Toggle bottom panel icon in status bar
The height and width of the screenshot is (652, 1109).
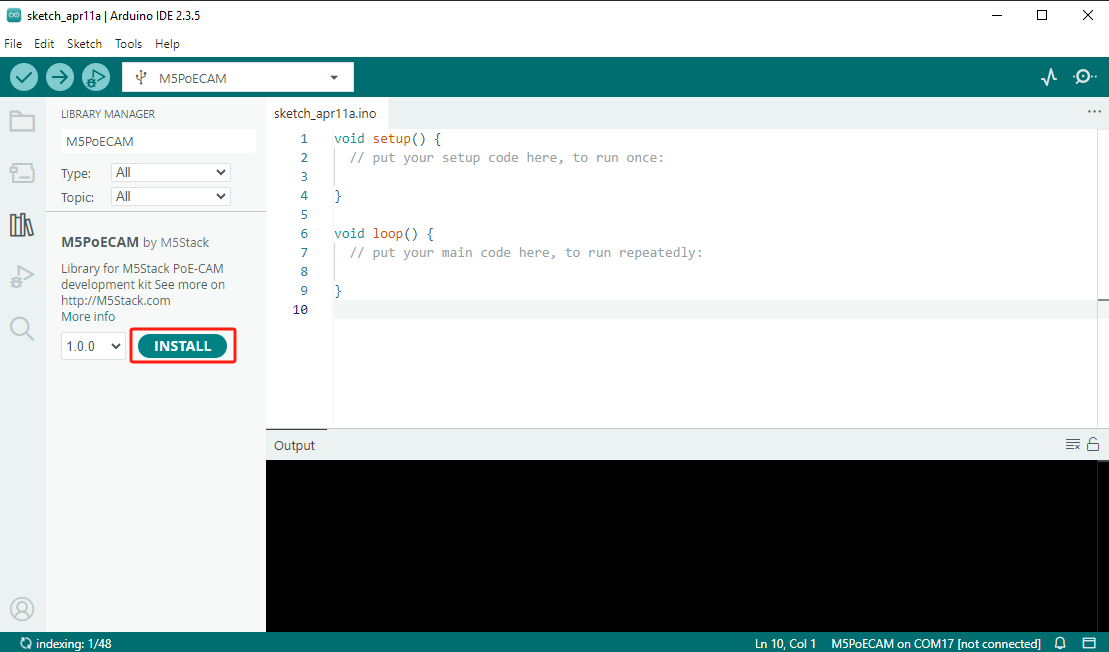[x=1089, y=643]
